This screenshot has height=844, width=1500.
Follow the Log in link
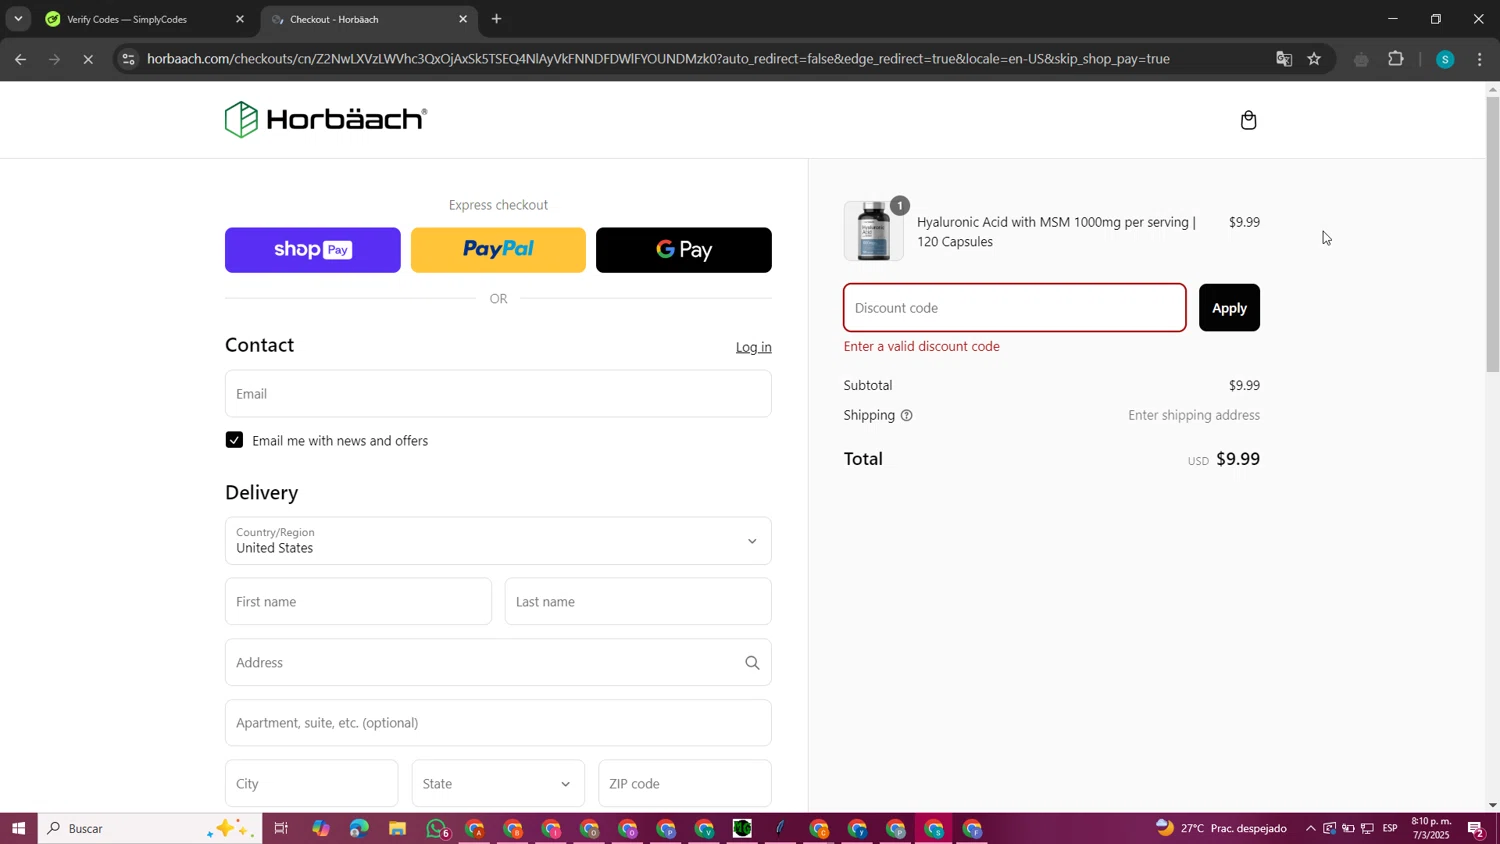754,347
